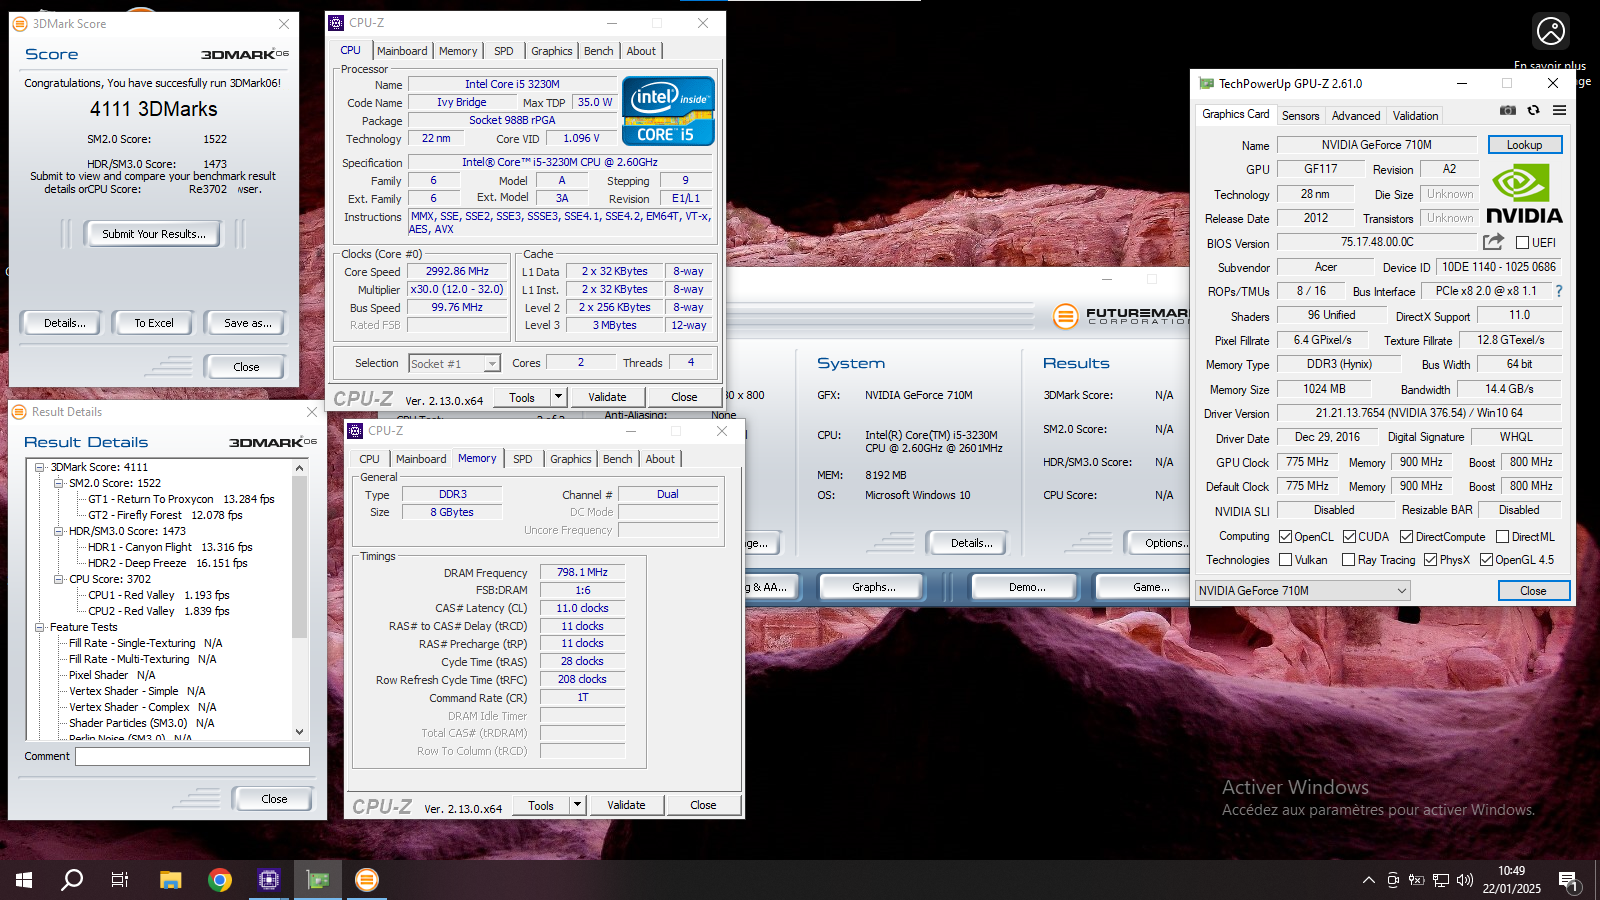
Task: Click the Save as... button
Action: (247, 323)
